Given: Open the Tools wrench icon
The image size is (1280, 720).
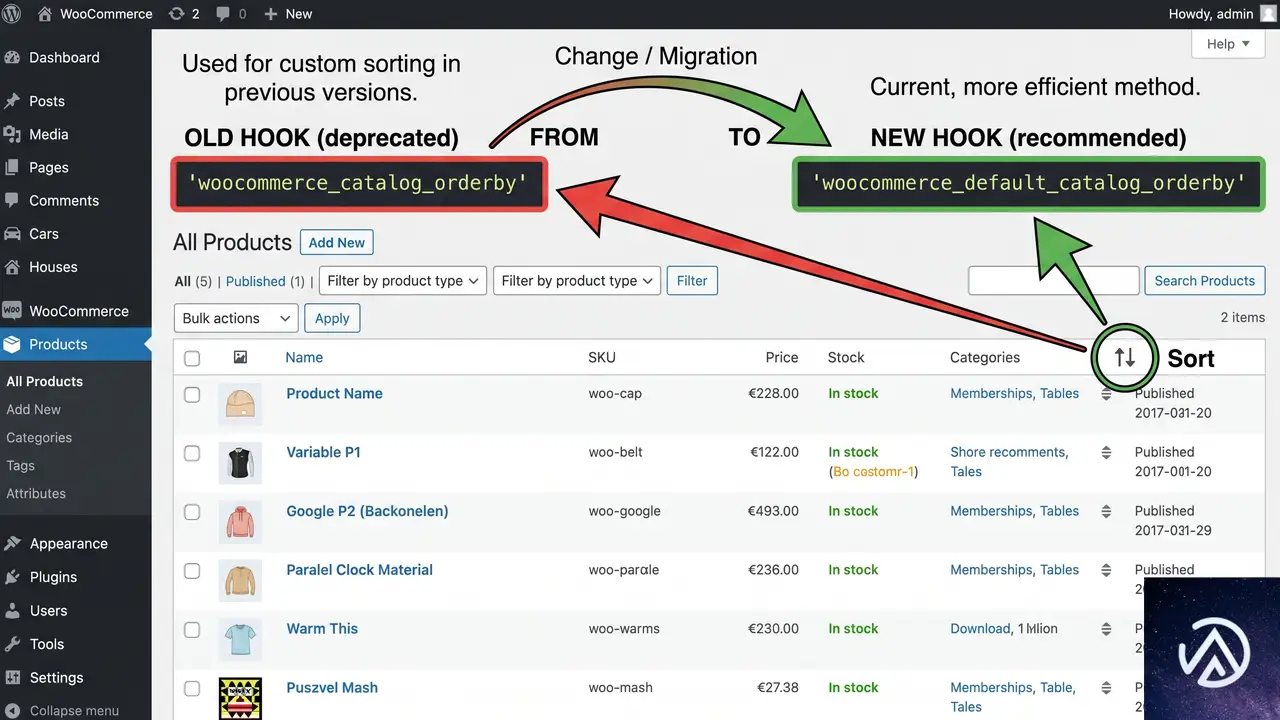Looking at the screenshot, I should coord(12,644).
